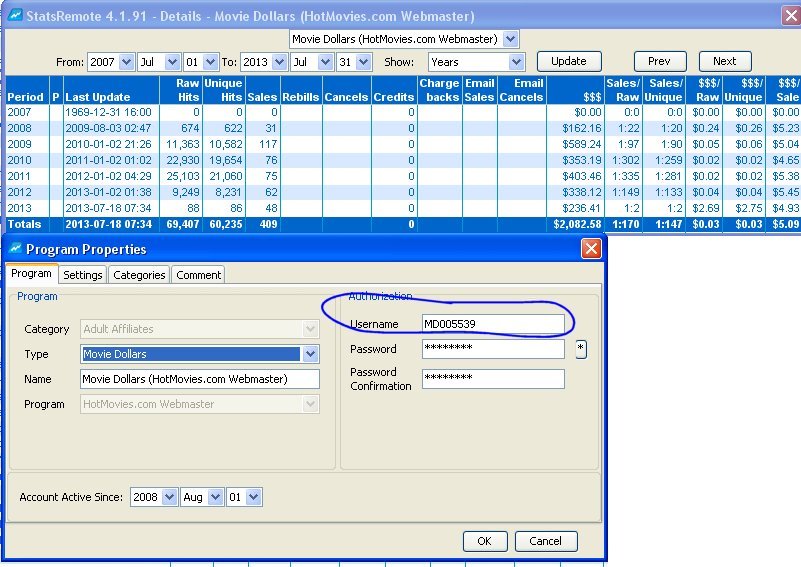
Task: Open the Show Years dropdown
Action: [516, 62]
